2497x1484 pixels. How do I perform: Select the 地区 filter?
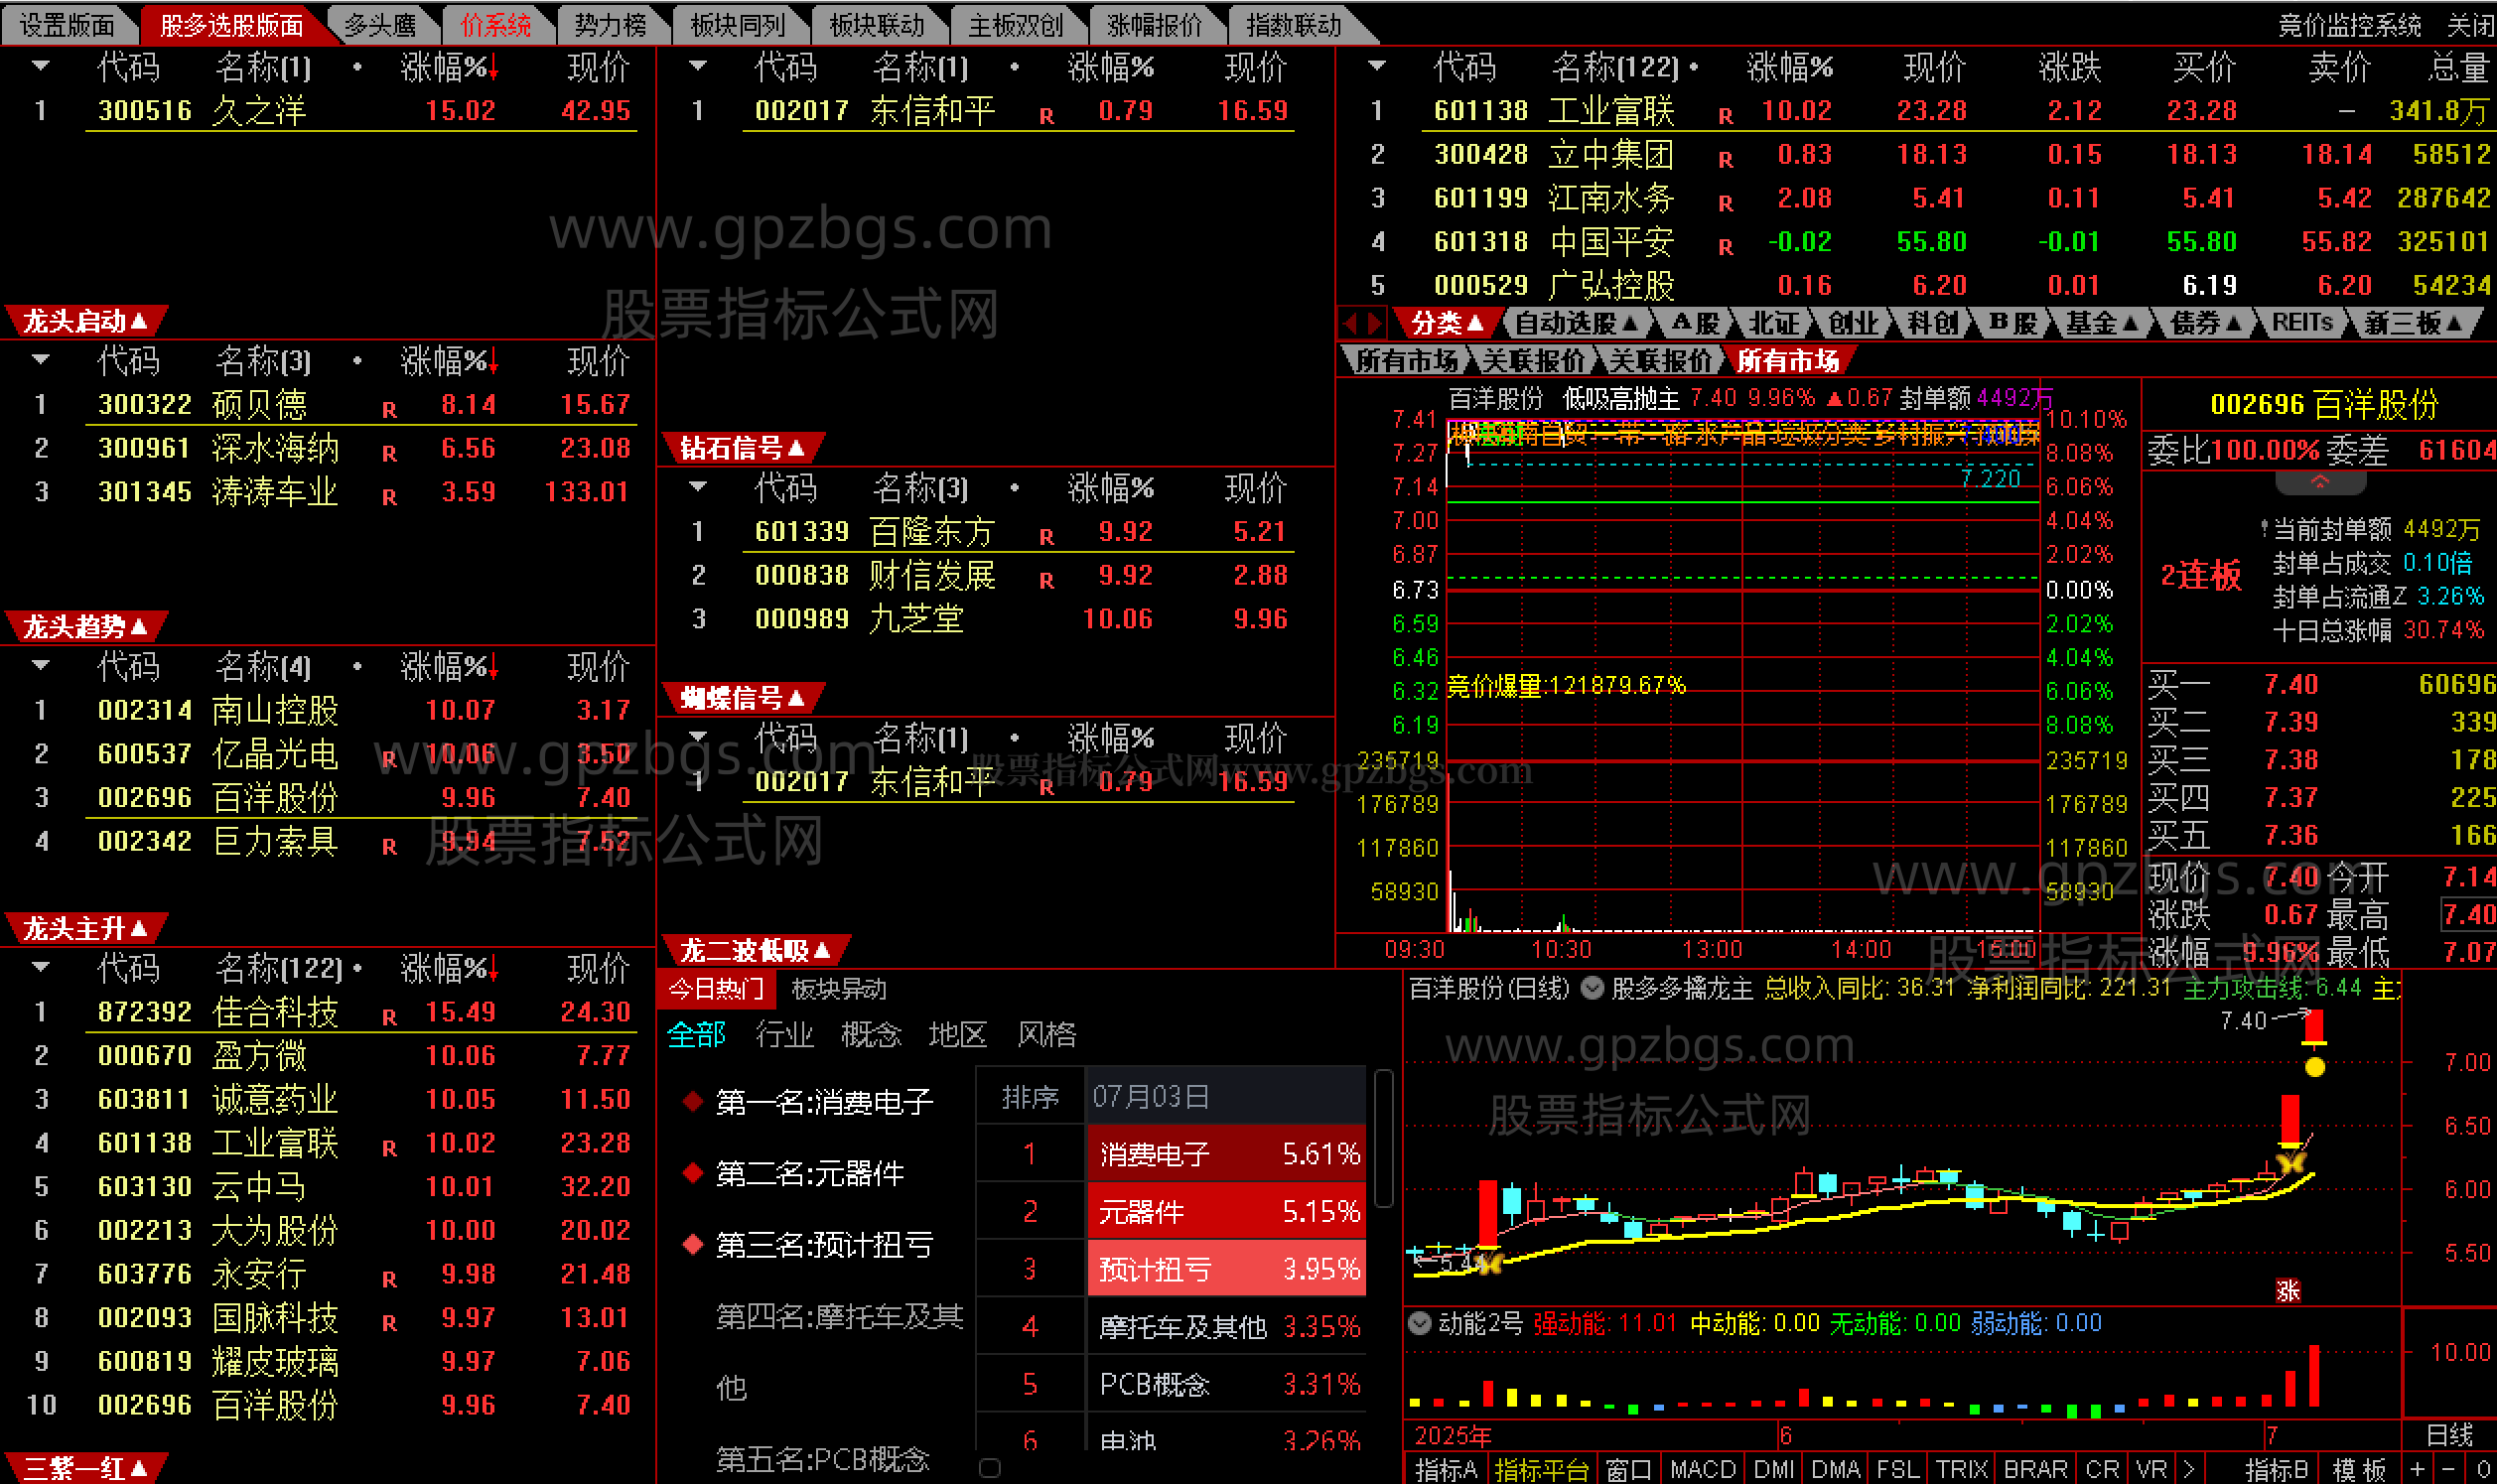coord(958,1034)
